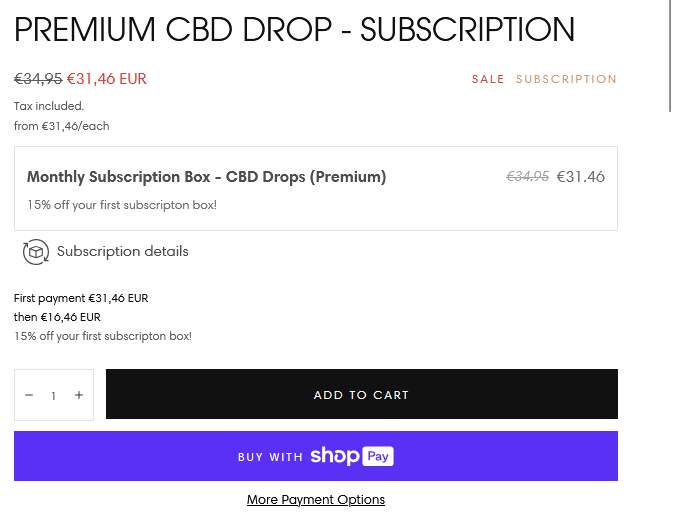Expand Subscription details
Viewport: 673px width, 527px height.
point(123,251)
